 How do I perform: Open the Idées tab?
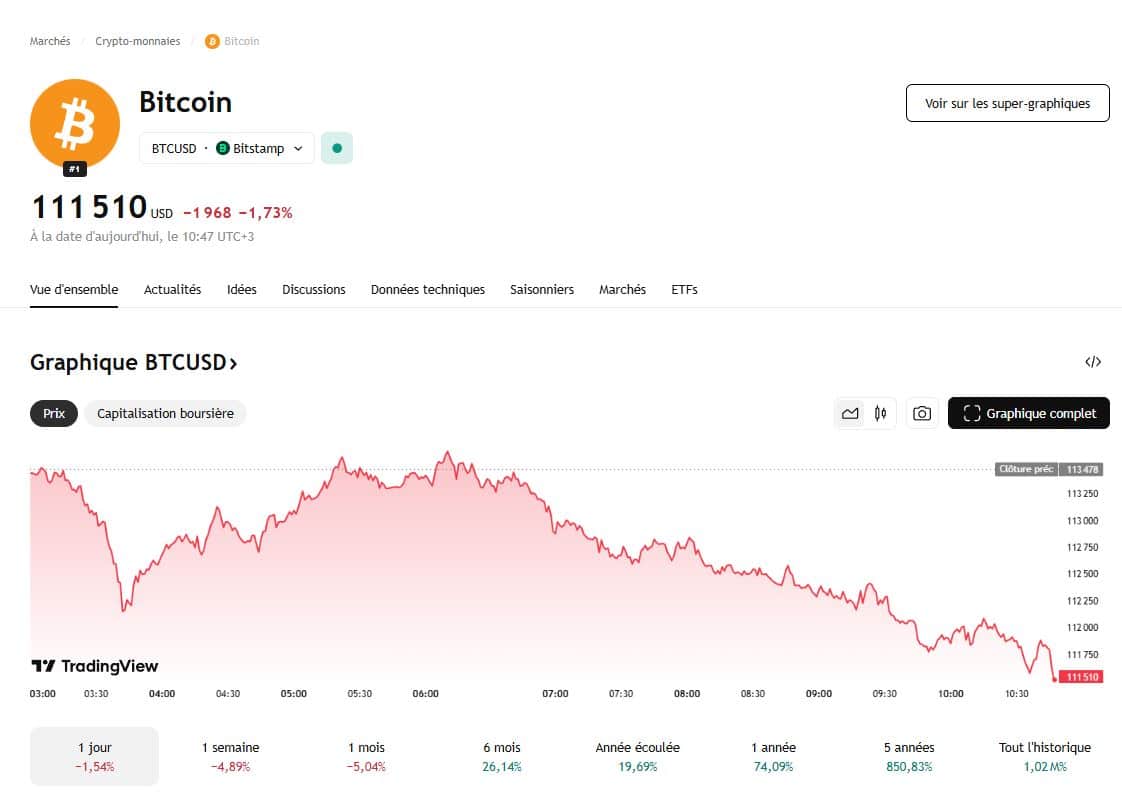[x=242, y=290]
